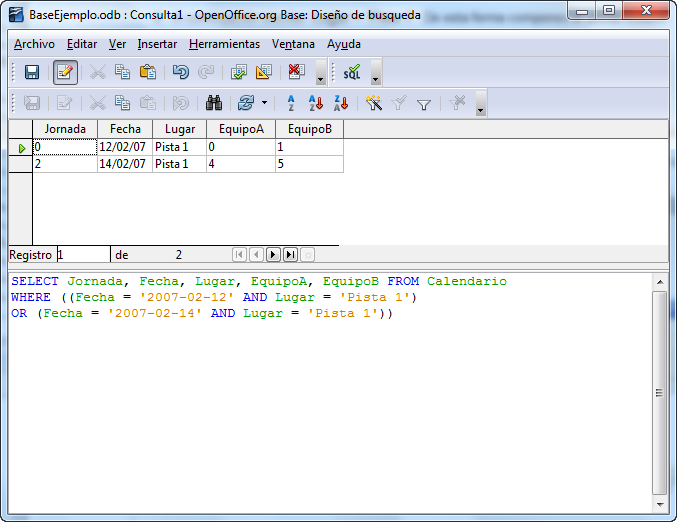
Task: Undo the last action
Action: pos(180,72)
